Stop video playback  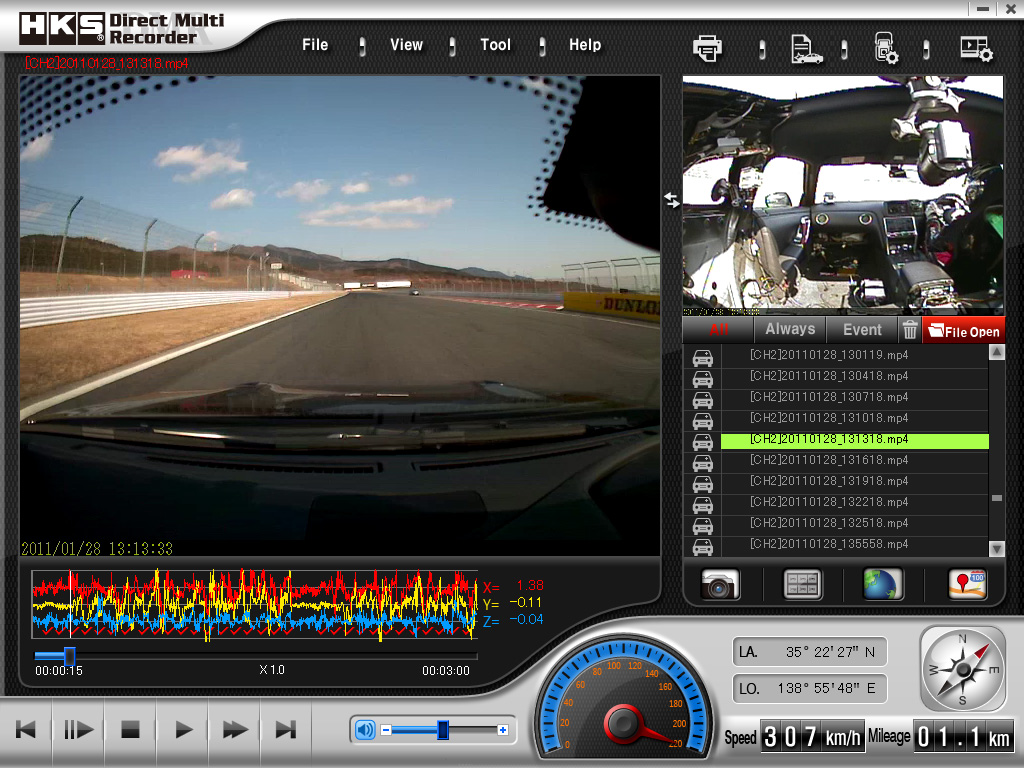point(131,729)
